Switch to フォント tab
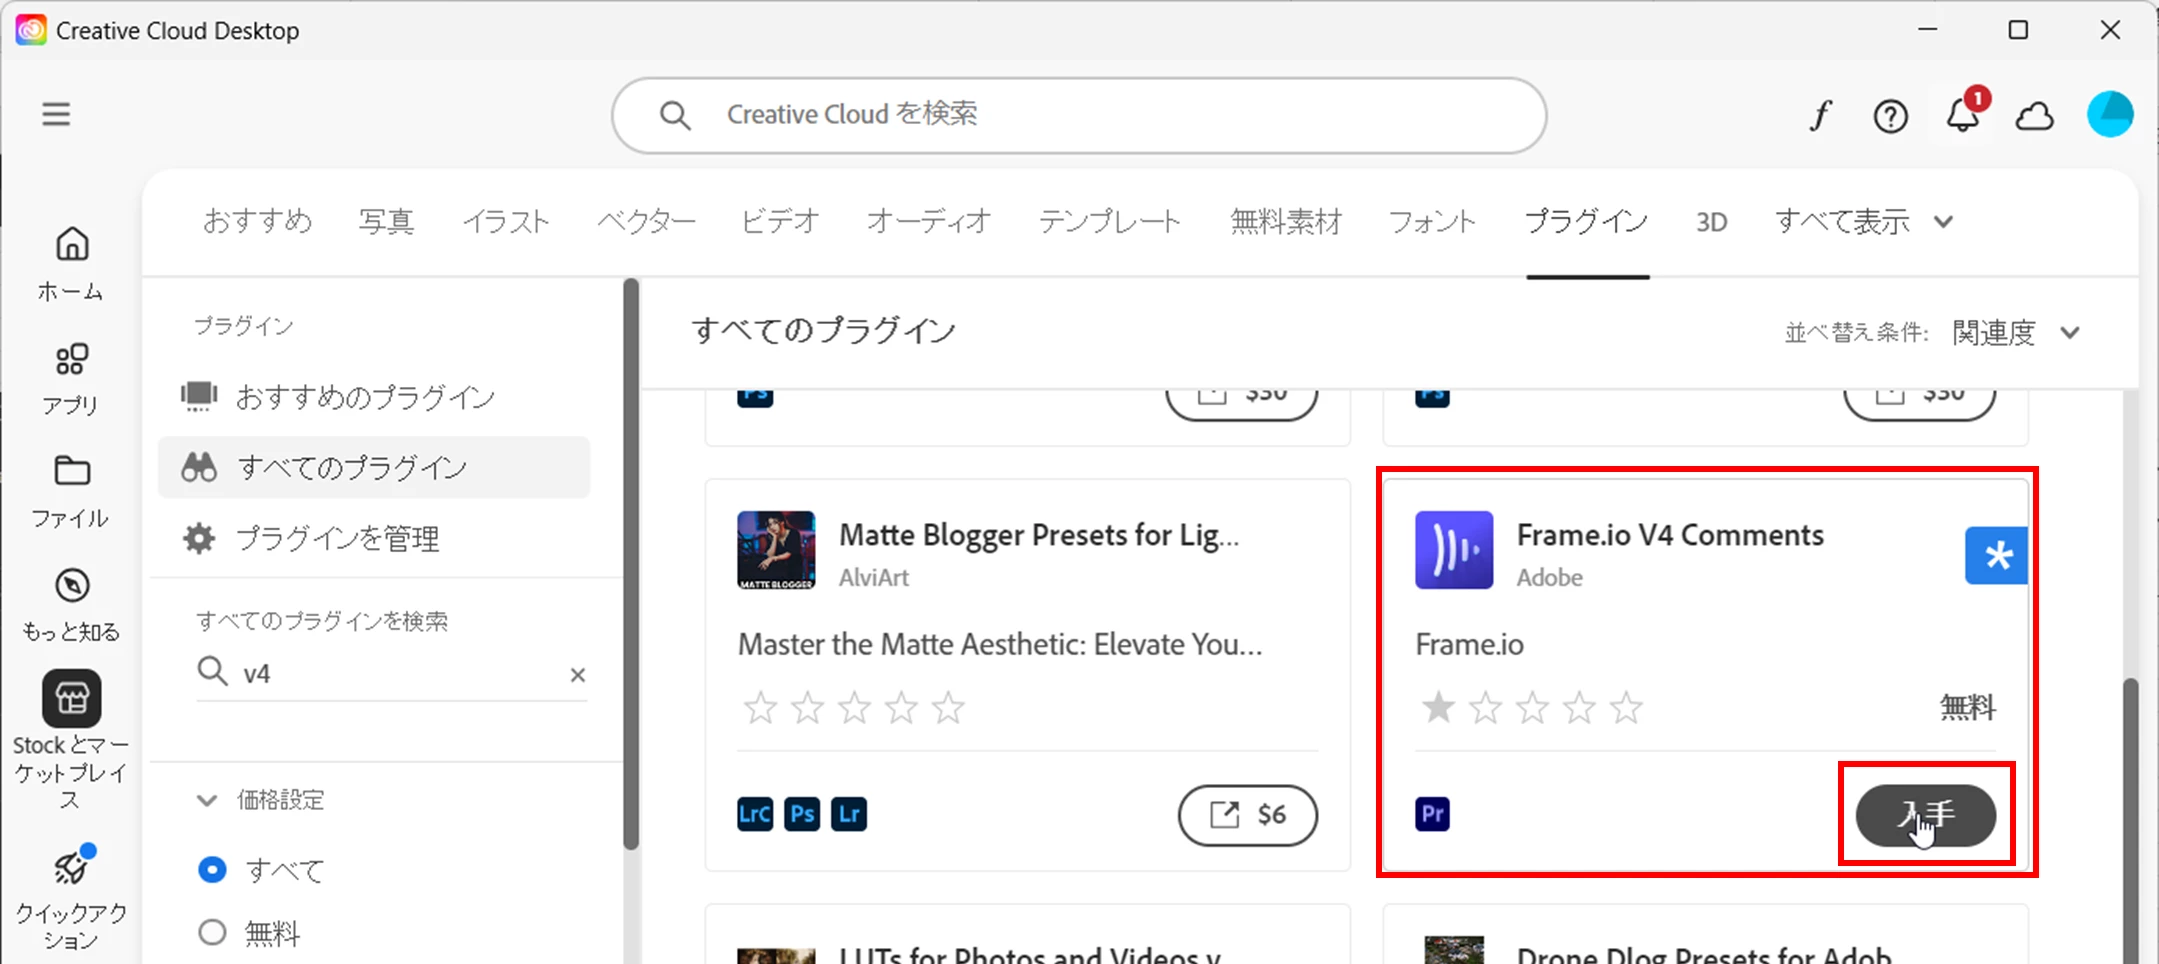Image resolution: width=2159 pixels, height=964 pixels. [x=1432, y=221]
